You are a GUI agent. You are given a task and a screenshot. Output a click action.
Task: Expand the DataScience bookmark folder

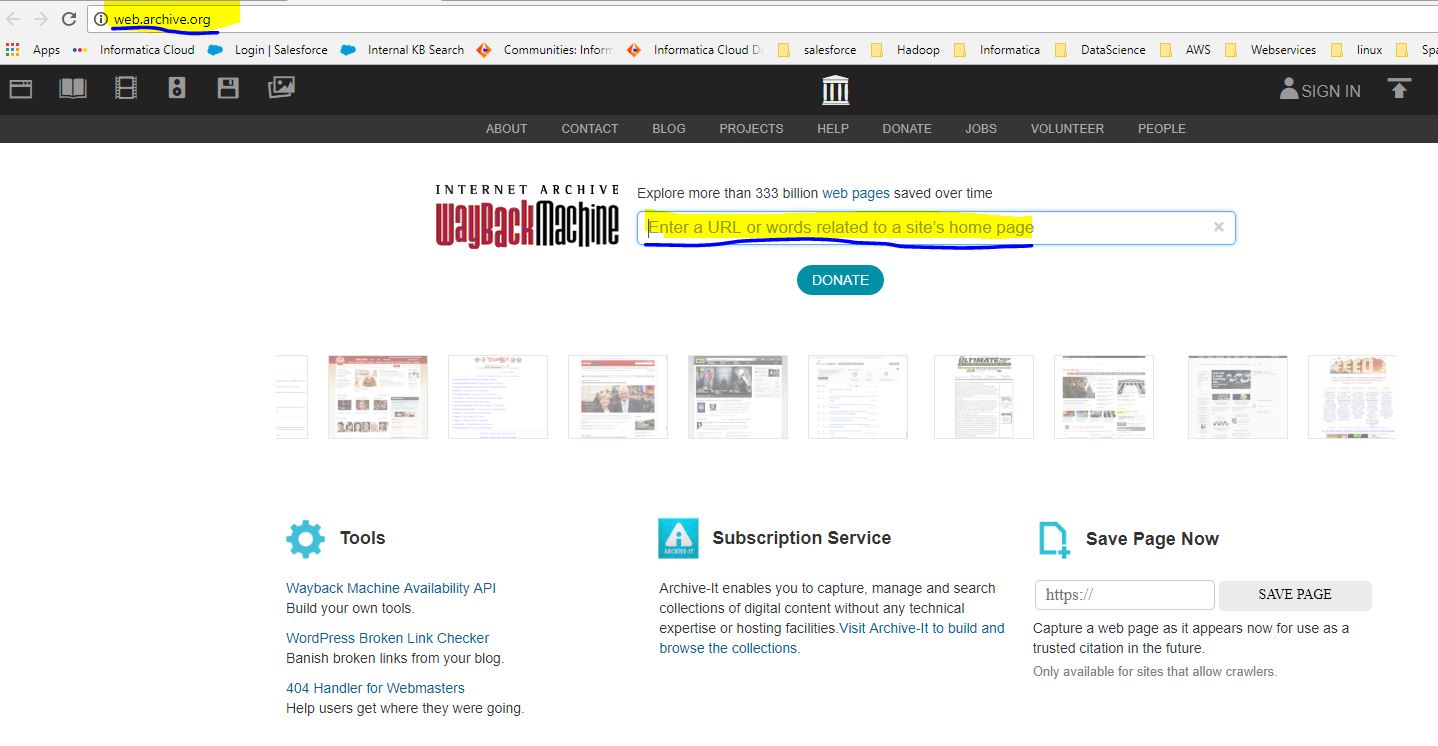pyautogui.click(x=1100, y=49)
